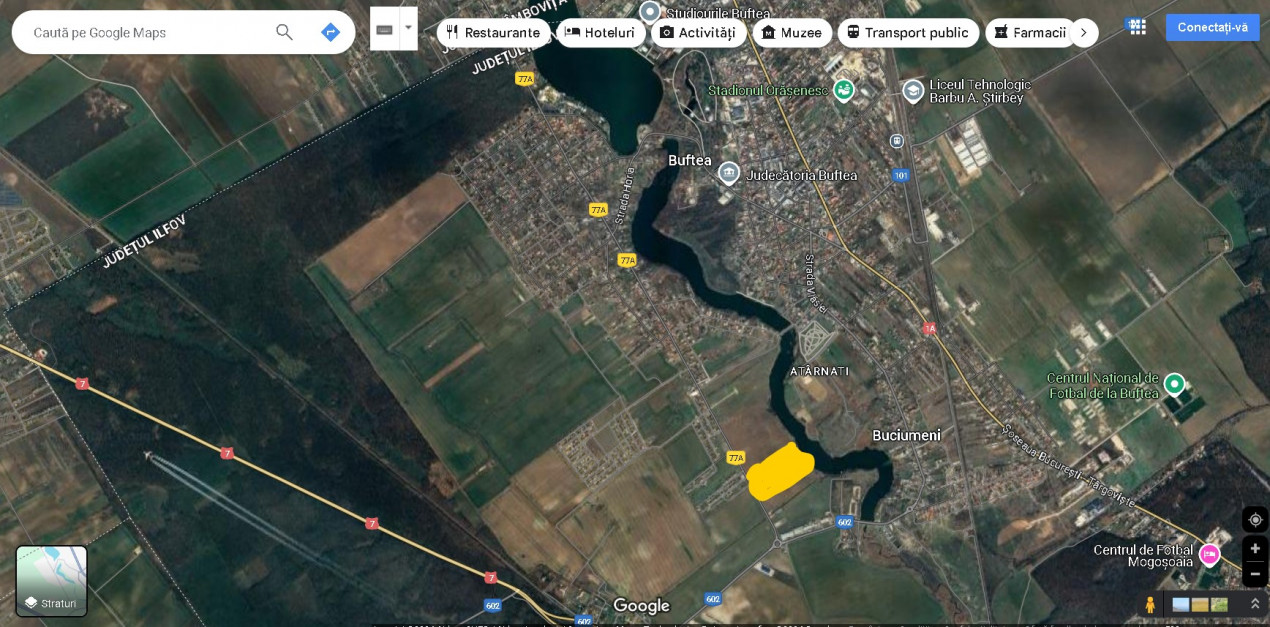Select the search magnifier icon

pos(284,32)
